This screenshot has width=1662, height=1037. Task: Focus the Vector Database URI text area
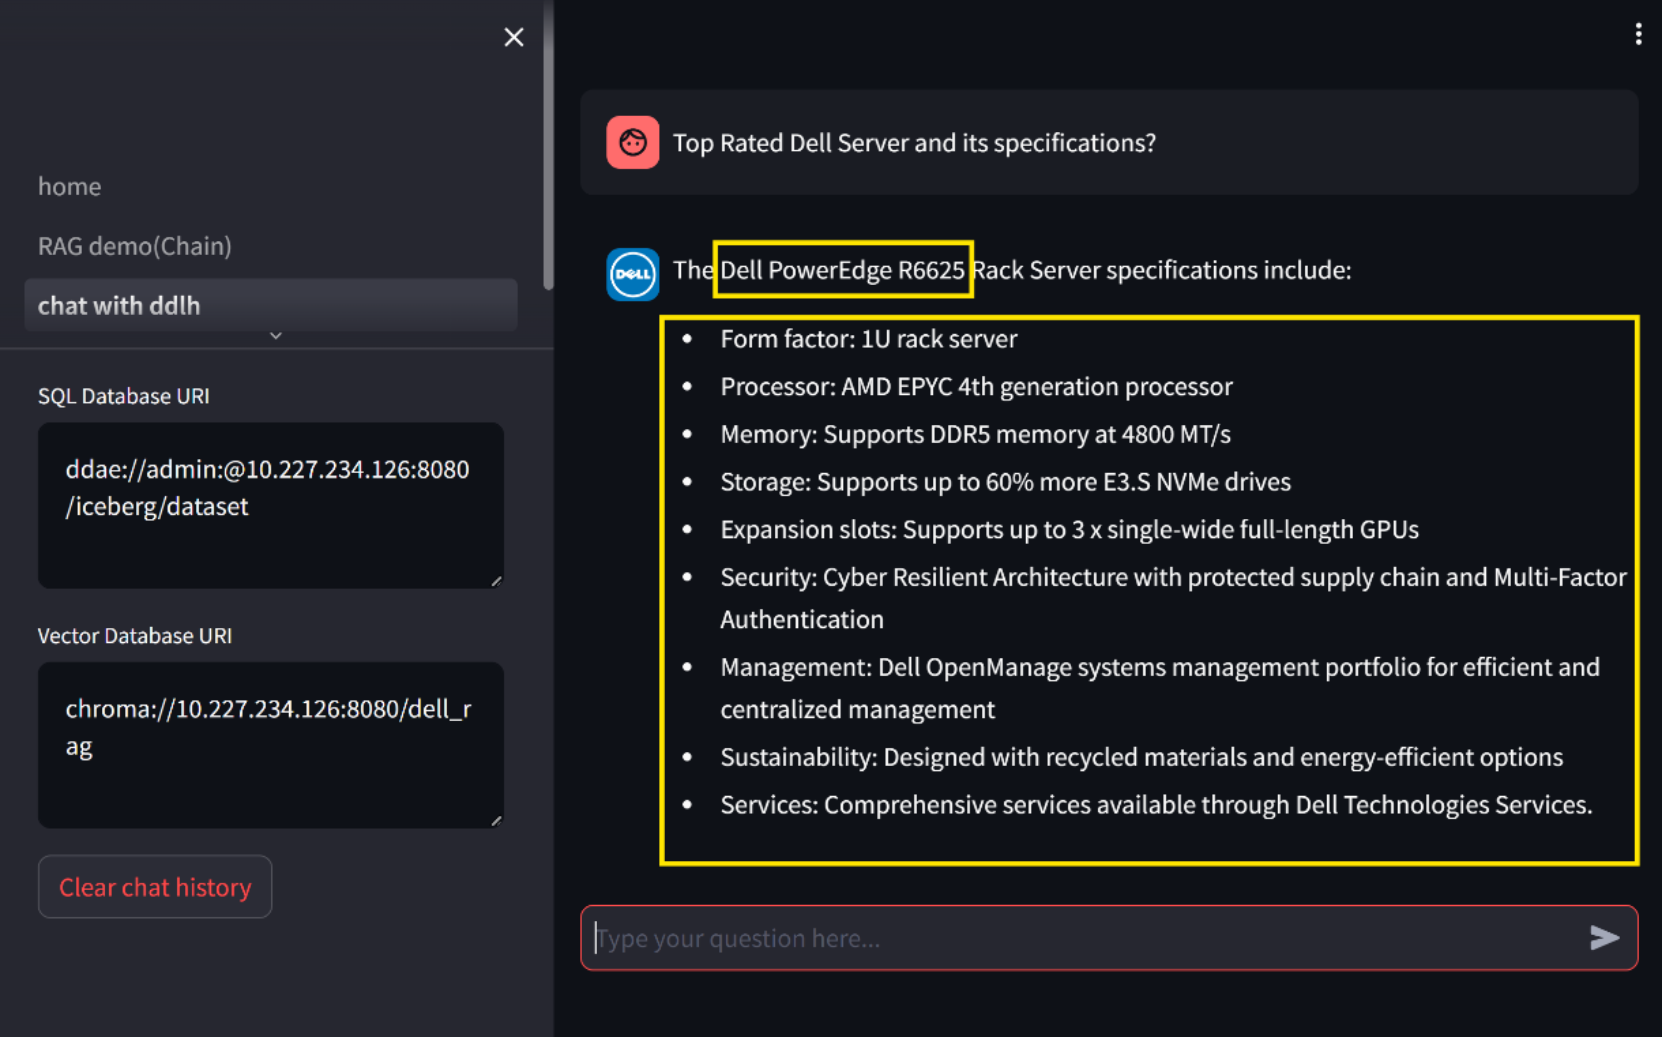[270, 745]
